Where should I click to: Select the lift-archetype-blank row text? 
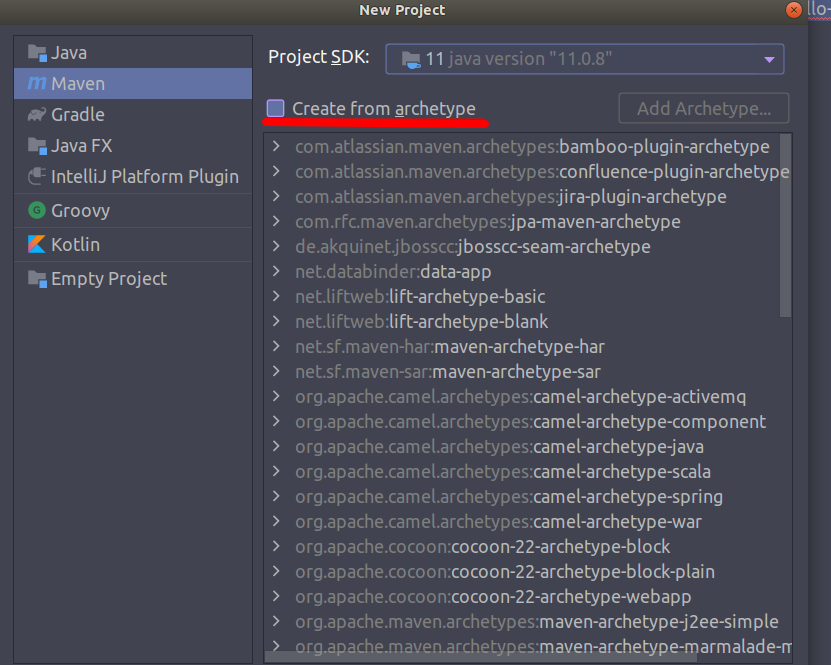421,321
